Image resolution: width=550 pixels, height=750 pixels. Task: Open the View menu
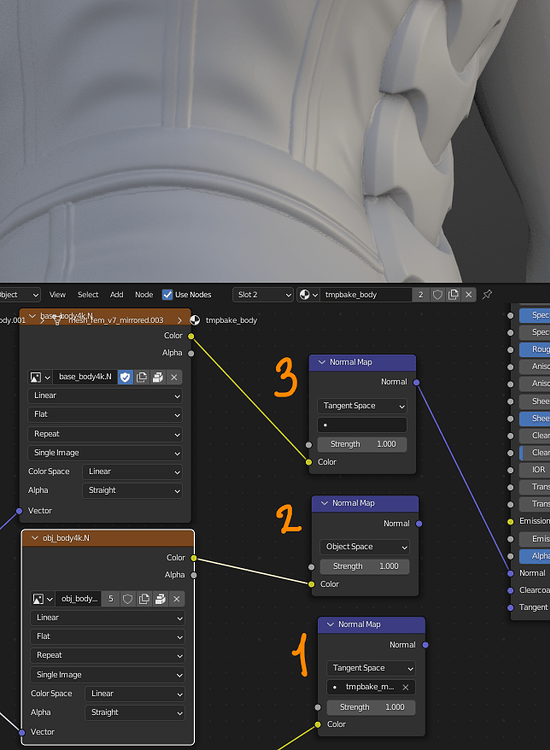[x=57, y=295]
